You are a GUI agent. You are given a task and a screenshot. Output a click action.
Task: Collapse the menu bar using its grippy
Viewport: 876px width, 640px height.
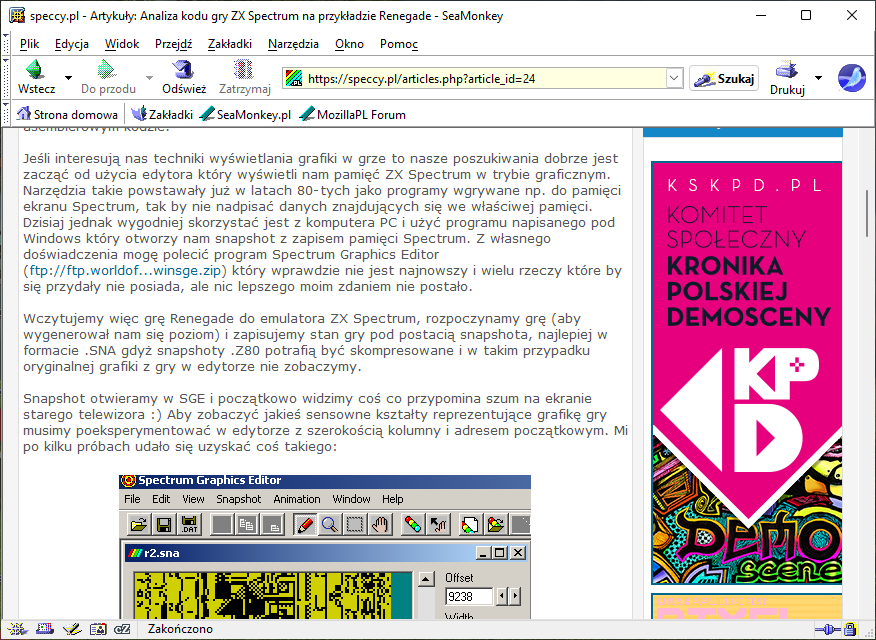click(x=6, y=44)
